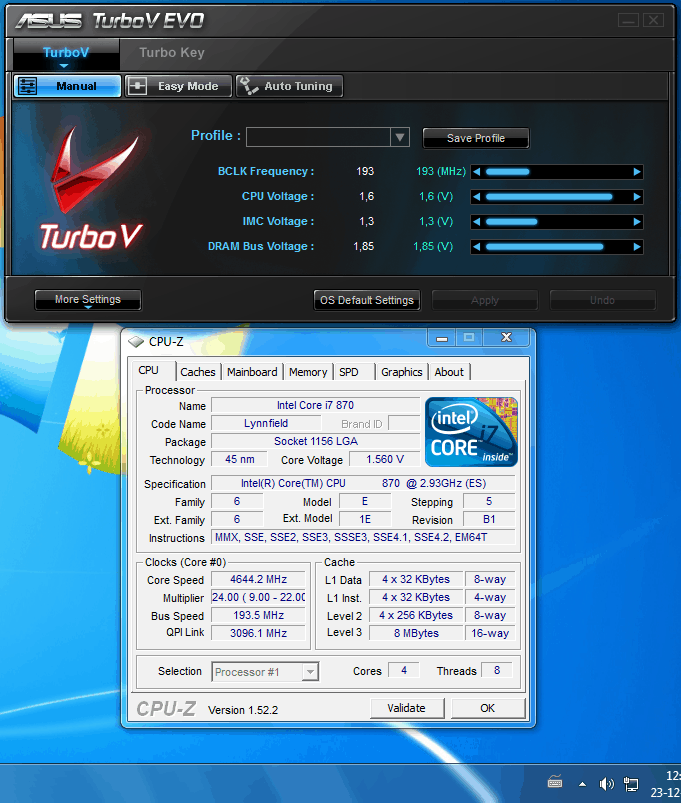Open the keyboard icon in system tray
Screen dimensions: 681x803
tap(555, 782)
